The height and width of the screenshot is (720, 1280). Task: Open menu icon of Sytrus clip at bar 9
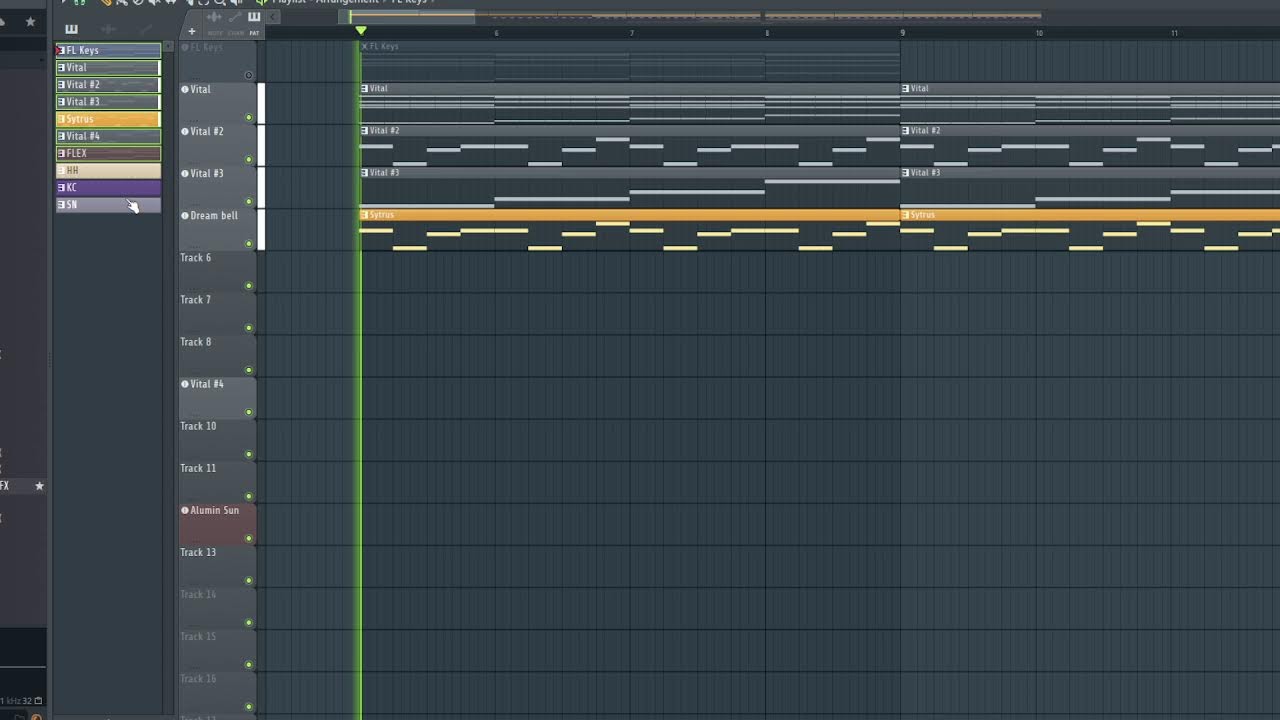[906, 215]
